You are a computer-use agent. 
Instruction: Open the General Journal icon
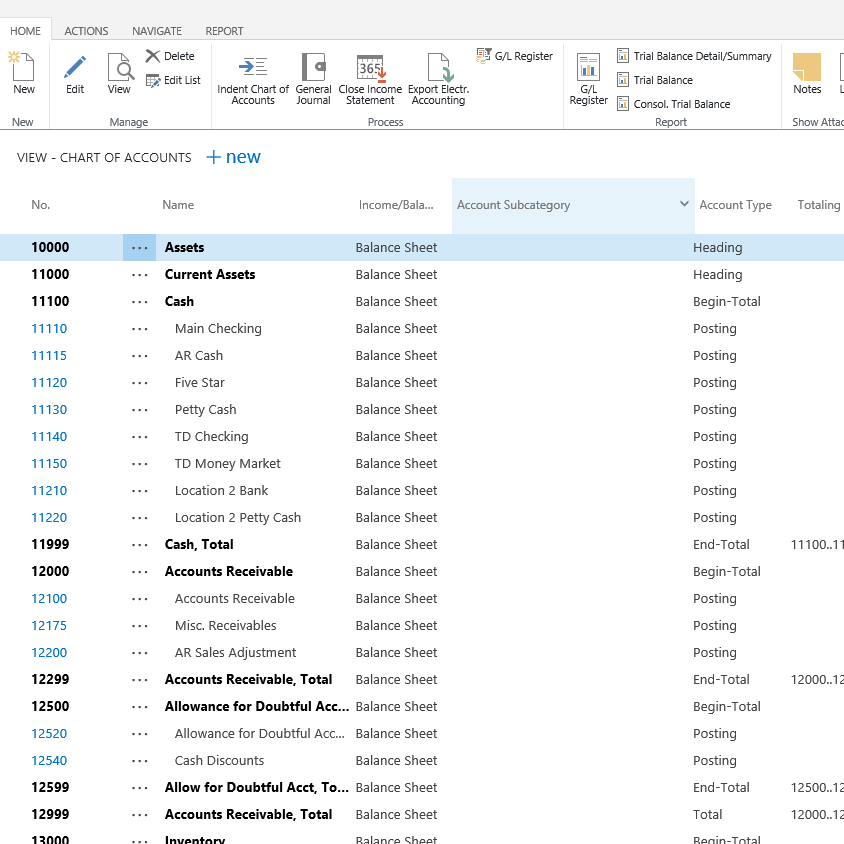313,68
